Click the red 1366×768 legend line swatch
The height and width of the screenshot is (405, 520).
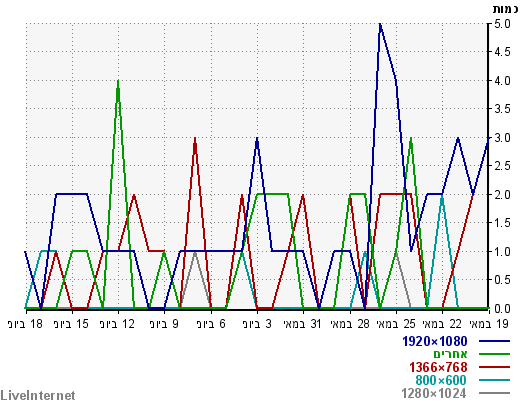[495, 367]
